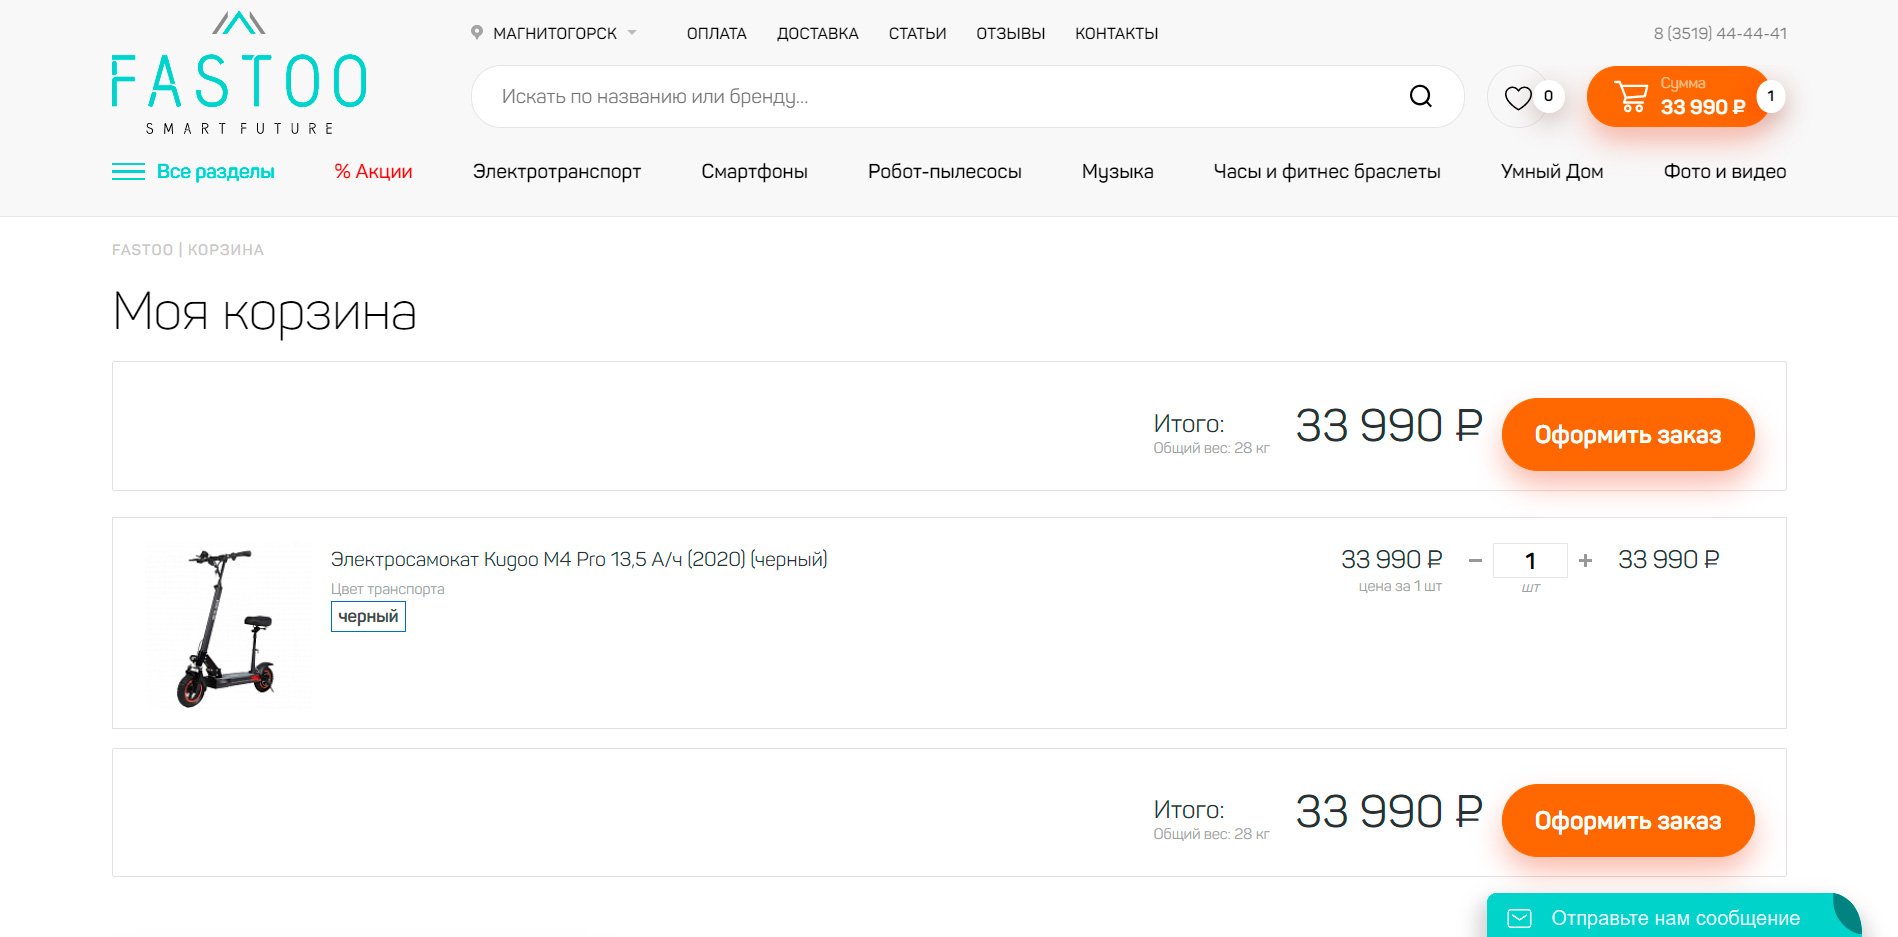1898x937 pixels.
Task: Click the location pin icon near Магнитогорск
Action: pos(477,33)
